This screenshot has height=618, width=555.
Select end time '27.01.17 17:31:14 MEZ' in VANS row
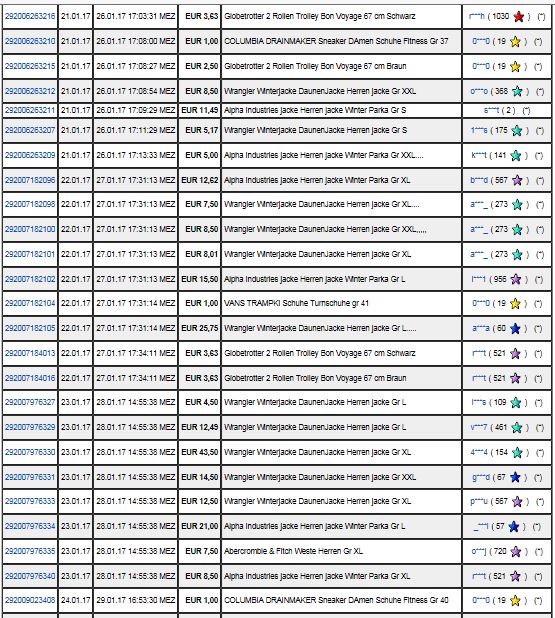tap(136, 303)
